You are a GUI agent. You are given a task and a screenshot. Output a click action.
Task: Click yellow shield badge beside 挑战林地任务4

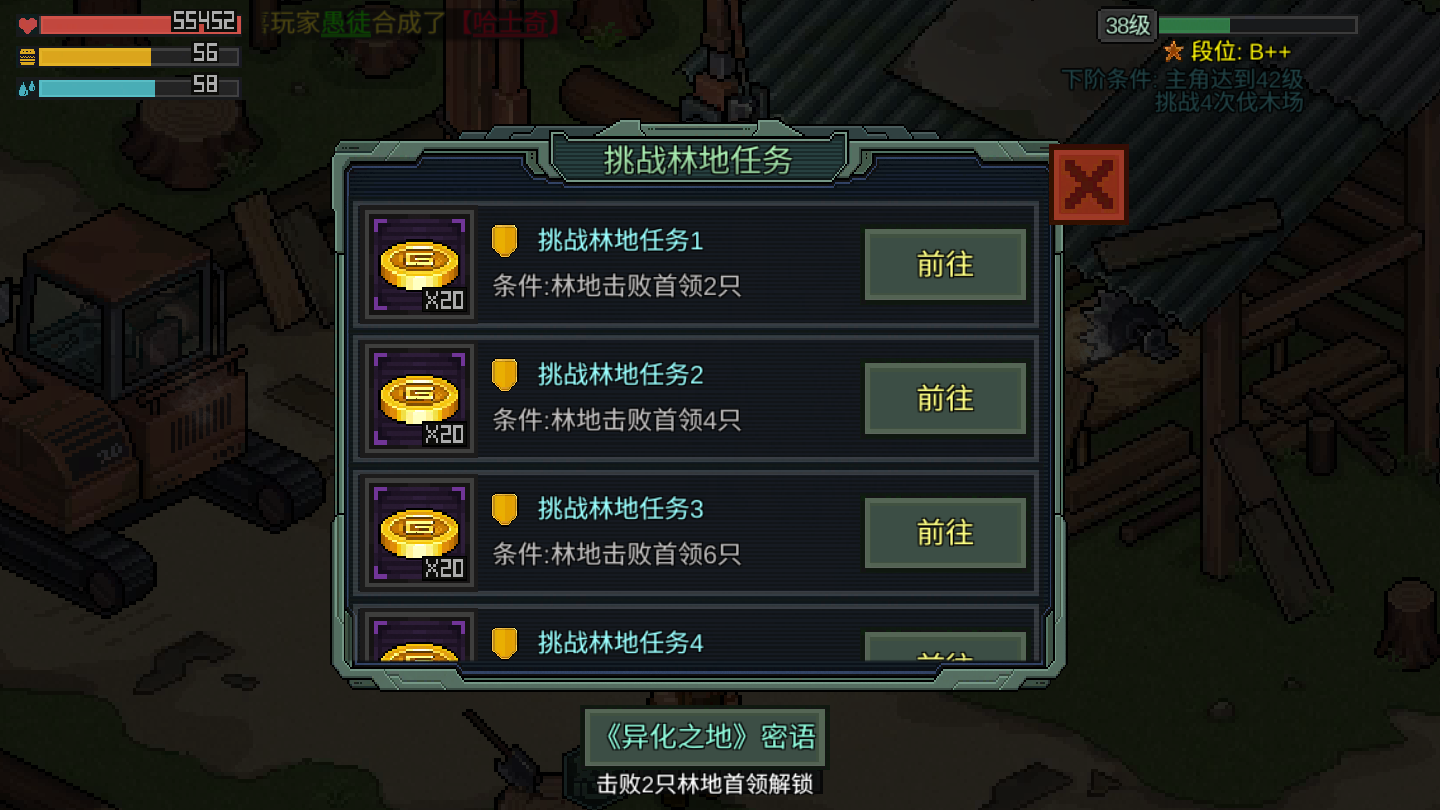(x=505, y=643)
